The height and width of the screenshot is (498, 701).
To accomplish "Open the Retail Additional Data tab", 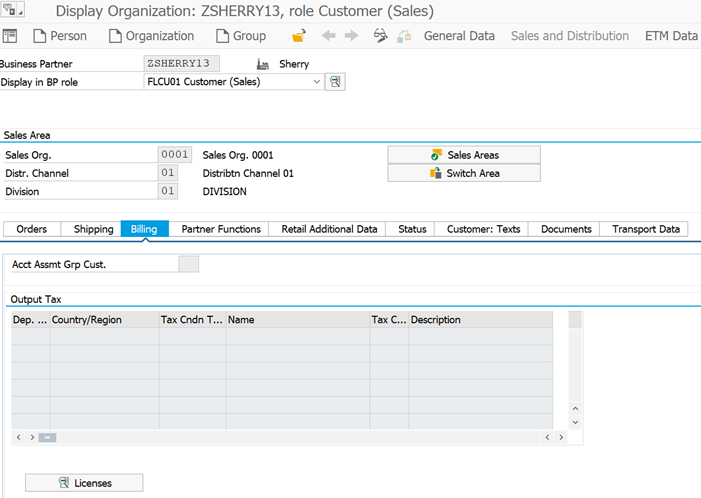I will click(329, 229).
